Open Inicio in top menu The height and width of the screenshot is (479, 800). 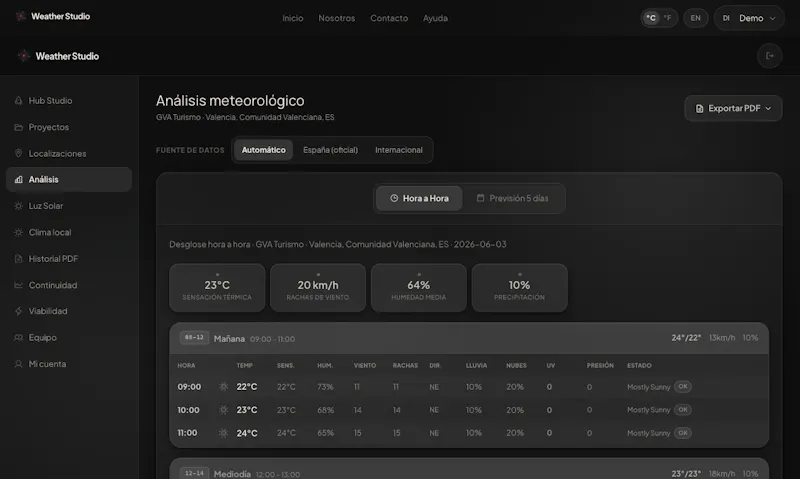(x=293, y=18)
